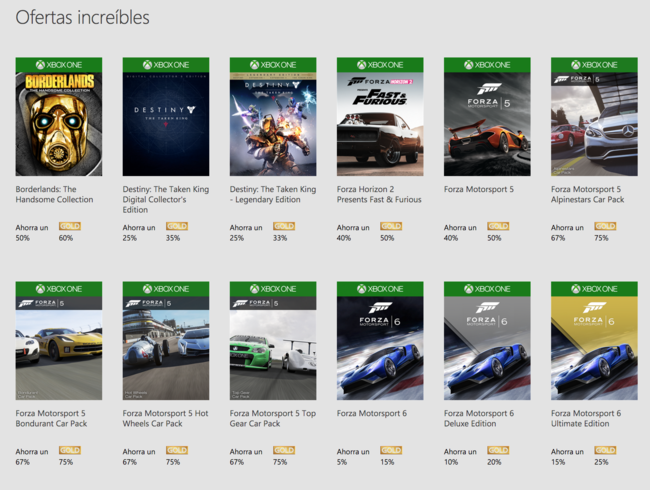Image resolution: width=650 pixels, height=490 pixels.
Task: Click Forza Horizon 2 Presents Fast & Furious title
Action: point(379,194)
